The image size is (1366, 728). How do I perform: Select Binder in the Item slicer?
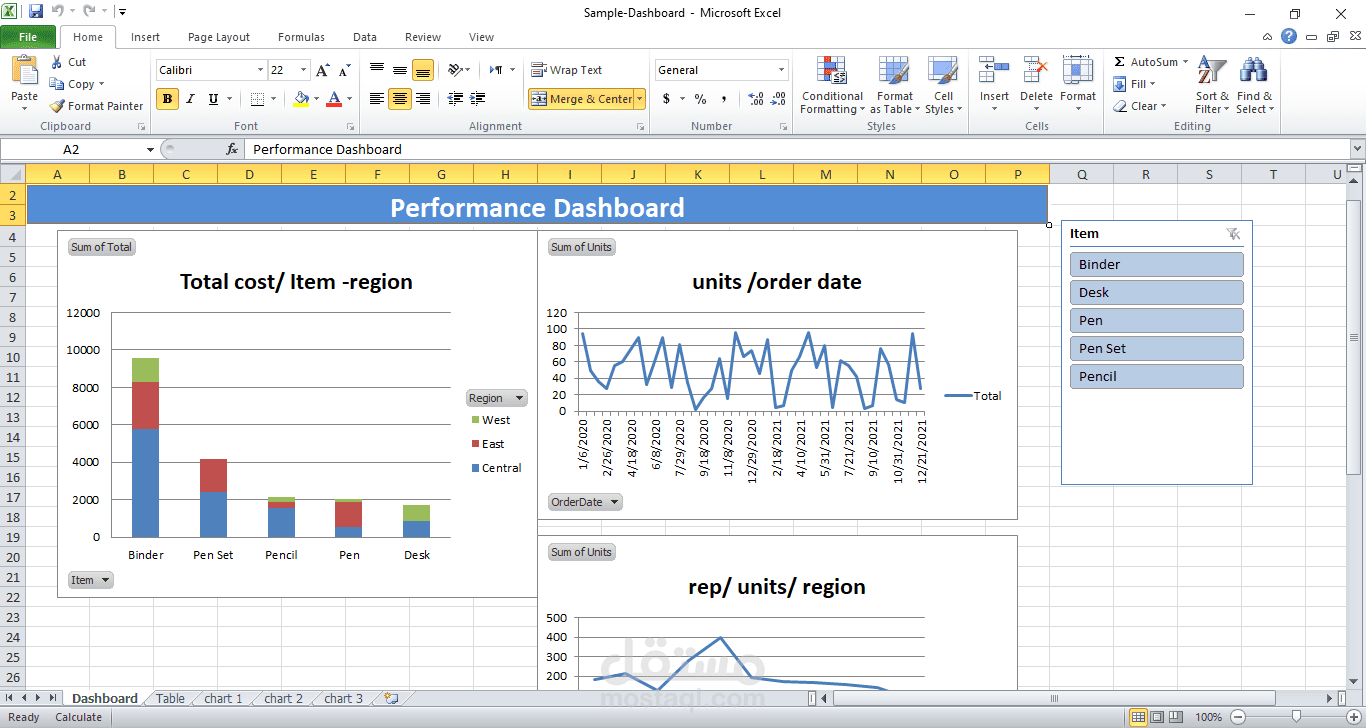[1156, 264]
